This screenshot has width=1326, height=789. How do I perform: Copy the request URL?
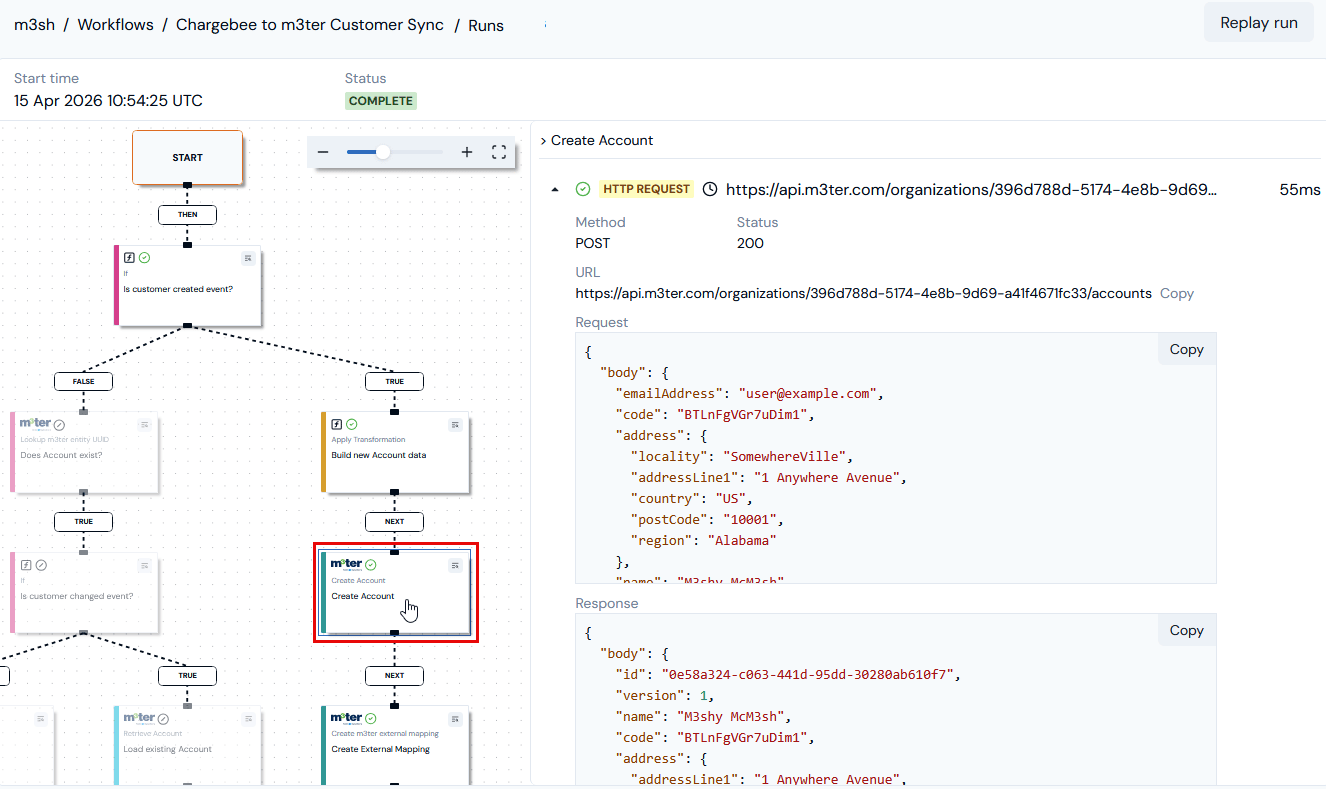click(1177, 293)
